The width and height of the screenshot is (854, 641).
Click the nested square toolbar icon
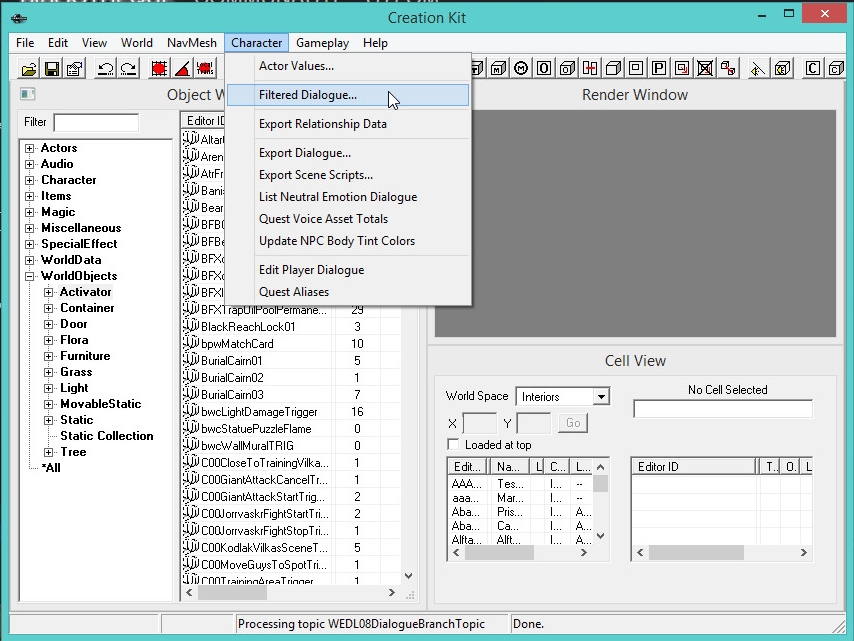coord(636,69)
